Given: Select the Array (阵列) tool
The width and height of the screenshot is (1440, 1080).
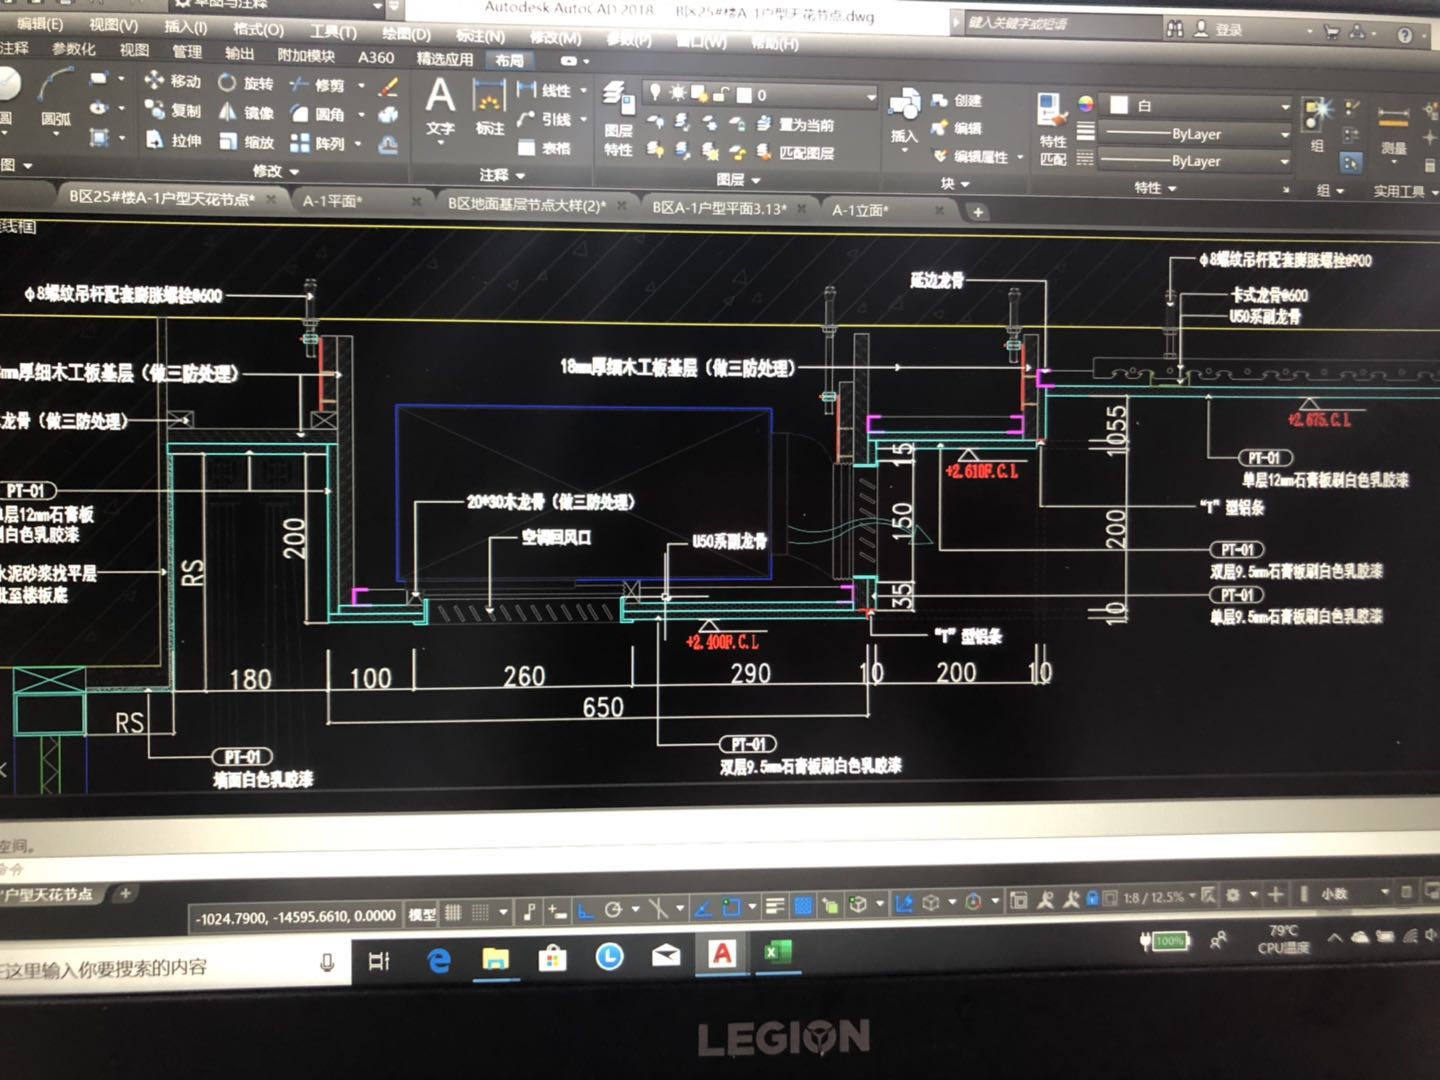Looking at the screenshot, I should click(317, 143).
